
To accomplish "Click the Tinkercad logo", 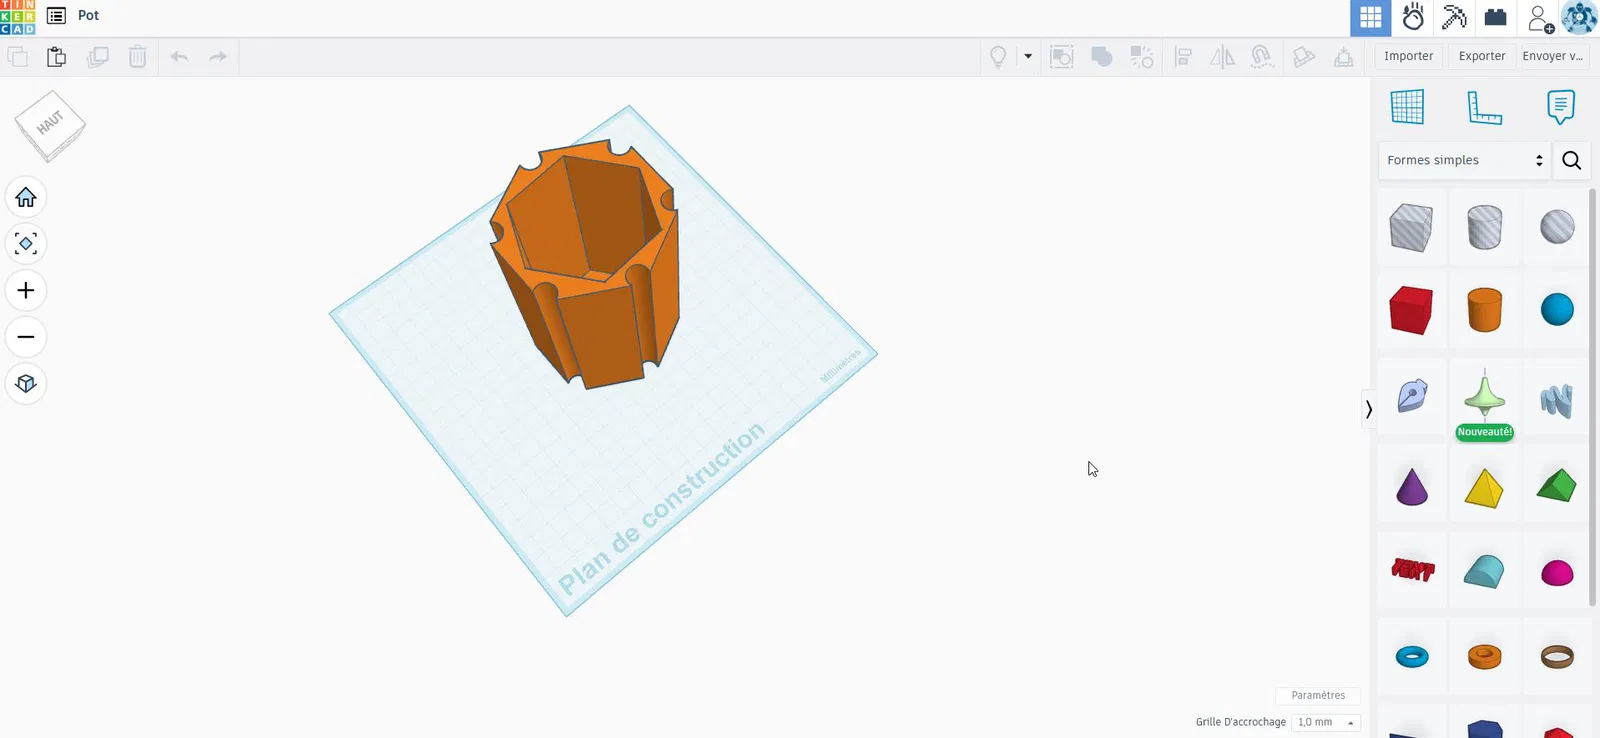I will point(18,17).
